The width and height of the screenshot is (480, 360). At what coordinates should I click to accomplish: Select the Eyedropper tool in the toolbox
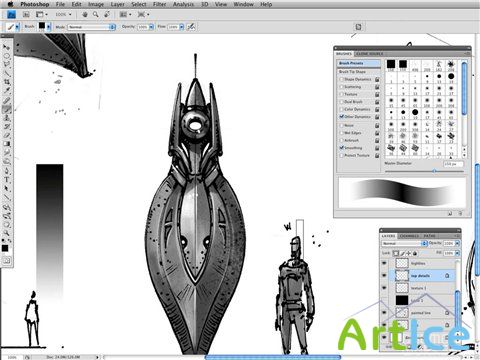point(7,90)
